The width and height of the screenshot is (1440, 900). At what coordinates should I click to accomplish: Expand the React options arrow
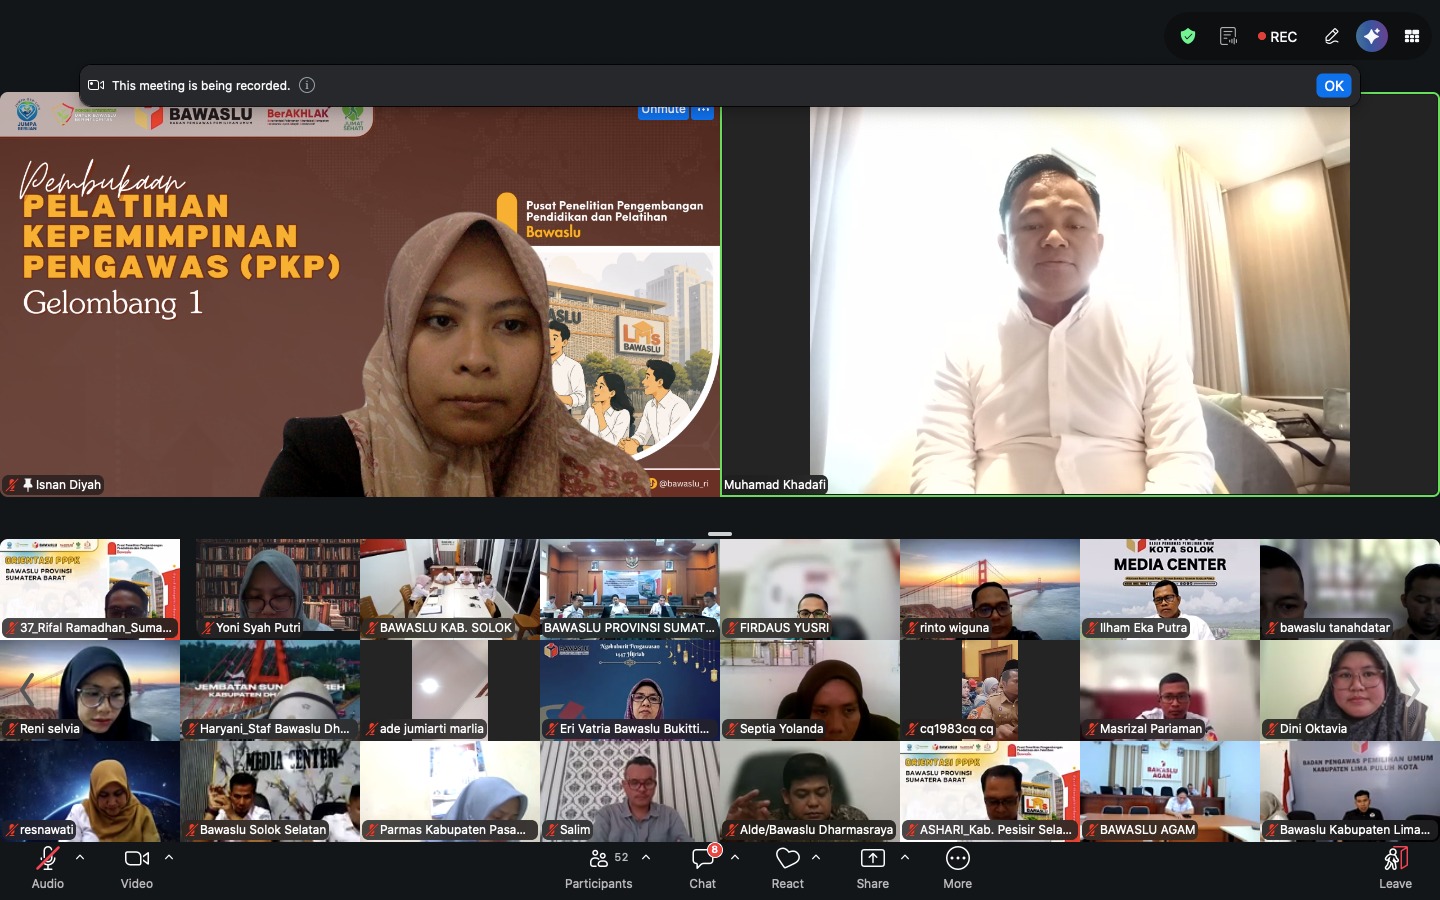click(x=816, y=858)
